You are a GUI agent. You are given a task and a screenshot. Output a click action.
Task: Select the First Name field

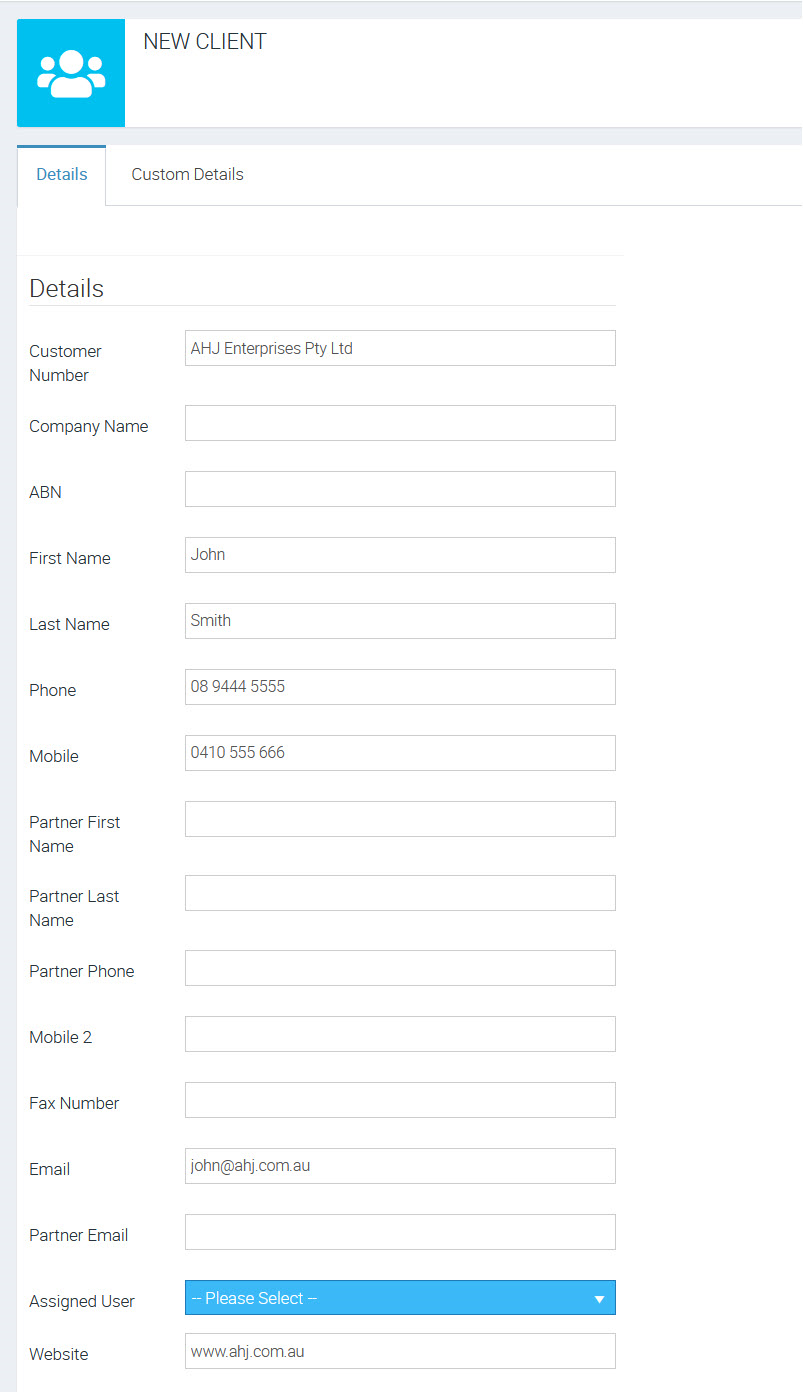click(400, 555)
